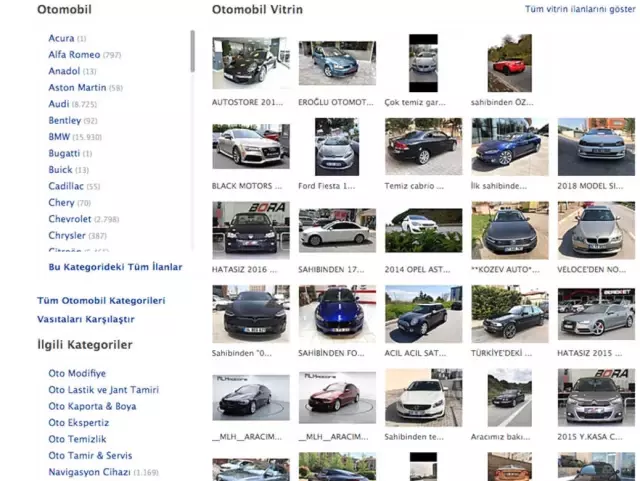Open the Oto Temizlik category

click(77, 439)
